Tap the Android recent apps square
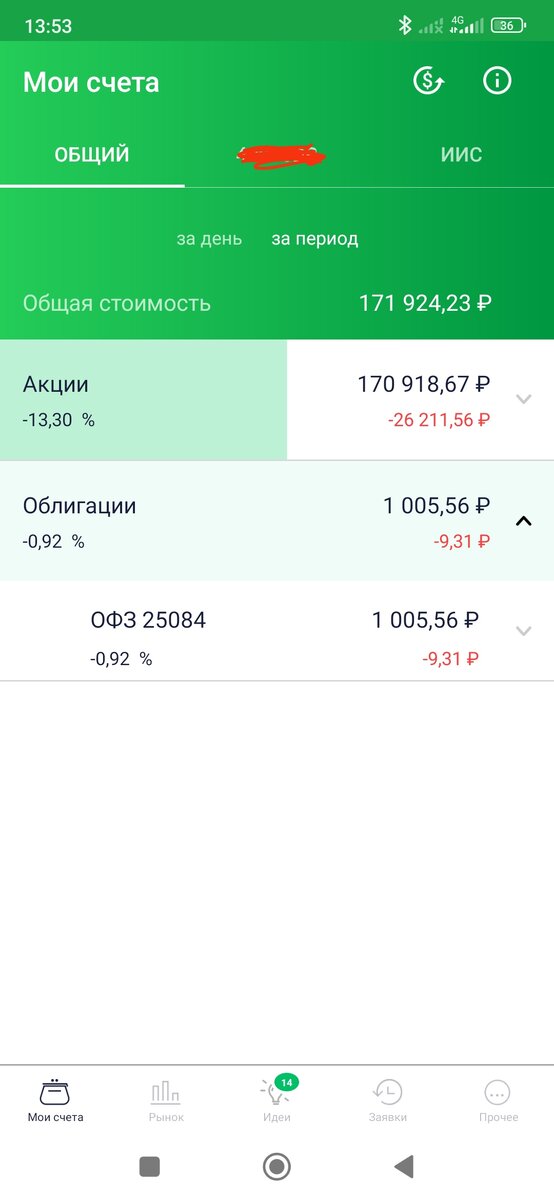Screen dimensions: 554x1200 click(x=150, y=1166)
